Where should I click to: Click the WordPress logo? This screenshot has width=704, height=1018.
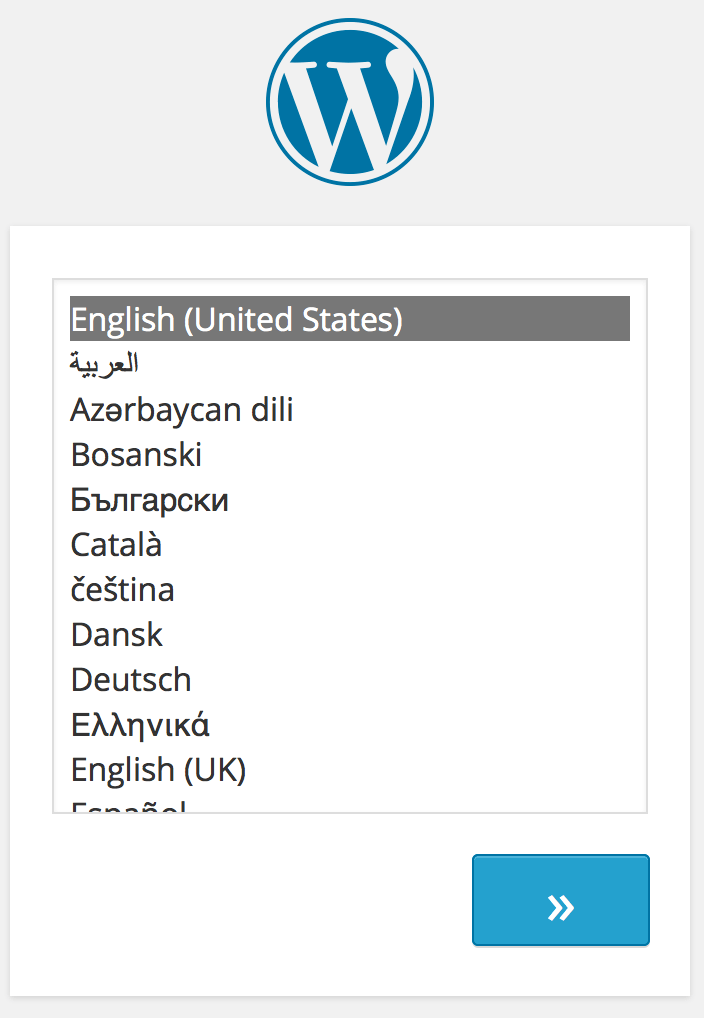pos(350,101)
